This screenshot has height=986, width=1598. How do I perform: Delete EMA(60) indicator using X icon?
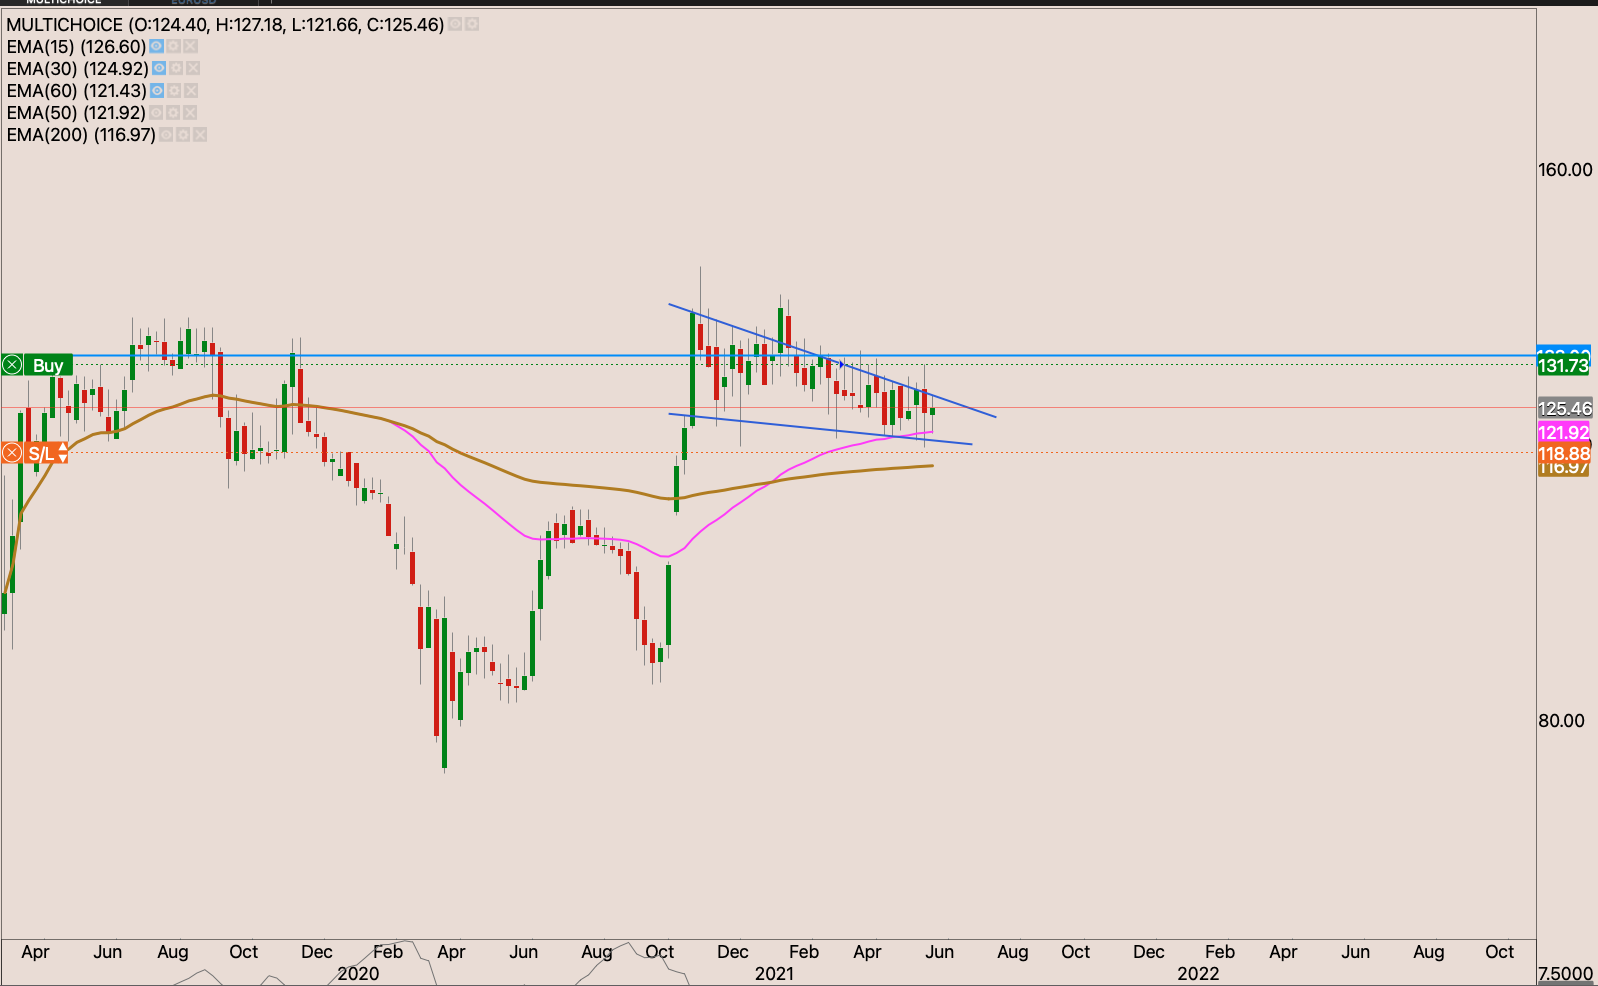tap(190, 91)
